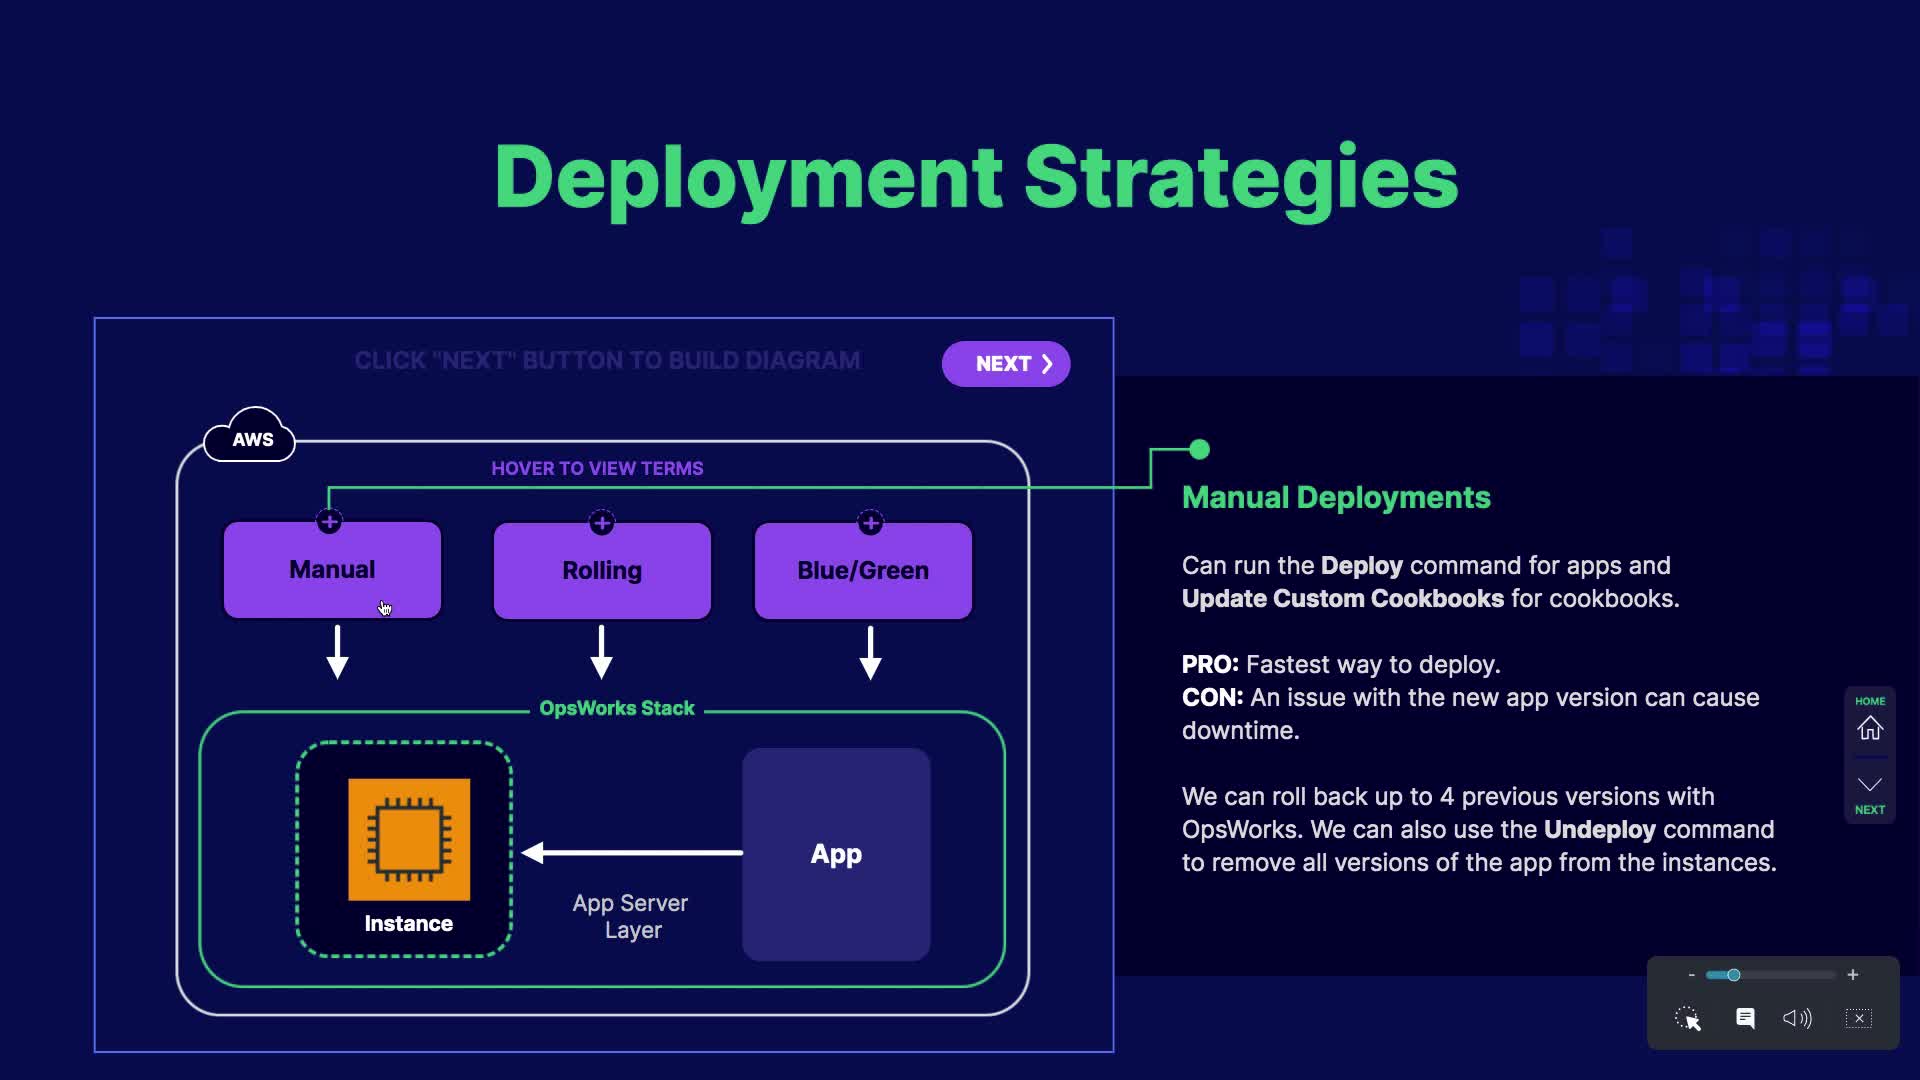Toggle the speaker audio icon

(1797, 1018)
